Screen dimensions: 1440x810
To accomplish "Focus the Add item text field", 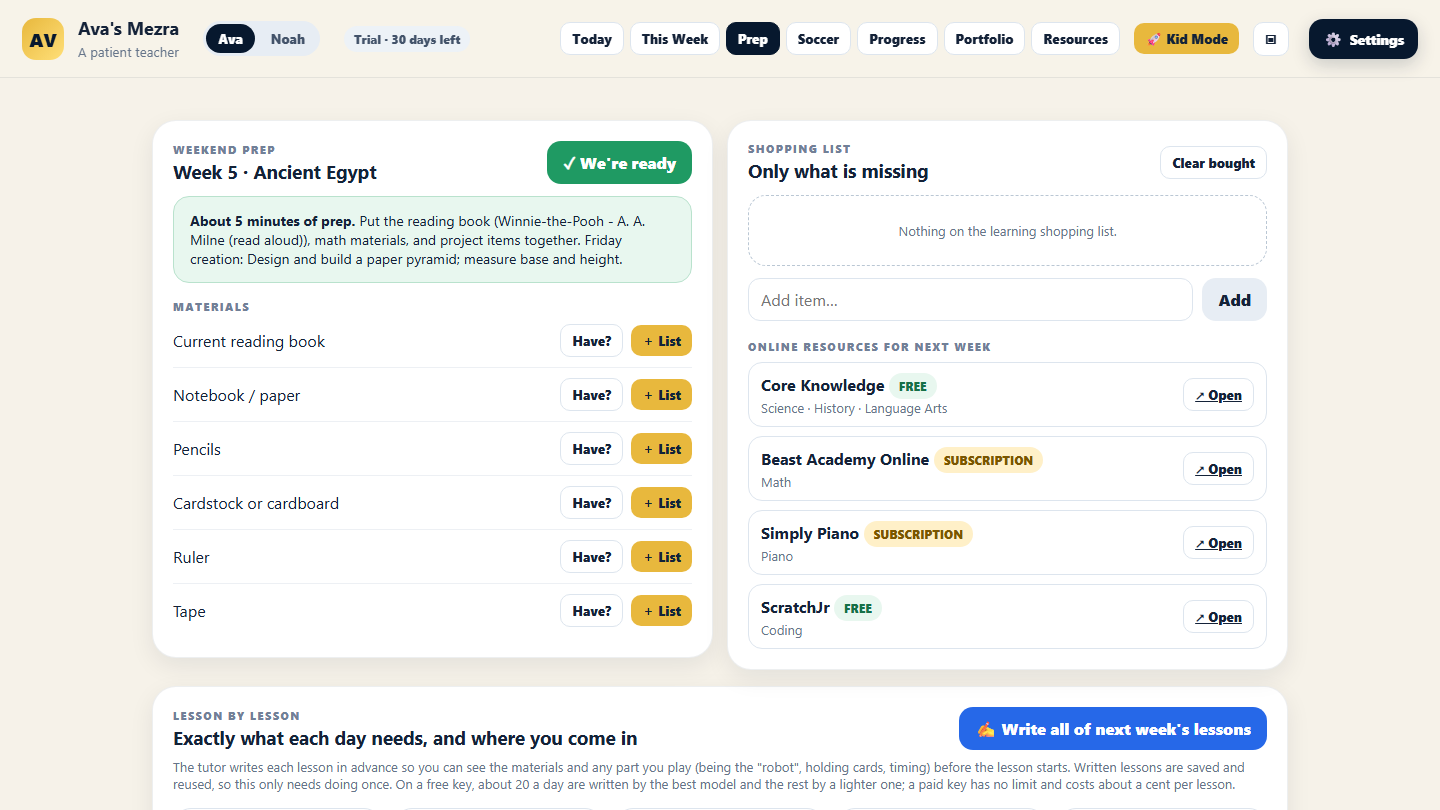I will tap(970, 300).
